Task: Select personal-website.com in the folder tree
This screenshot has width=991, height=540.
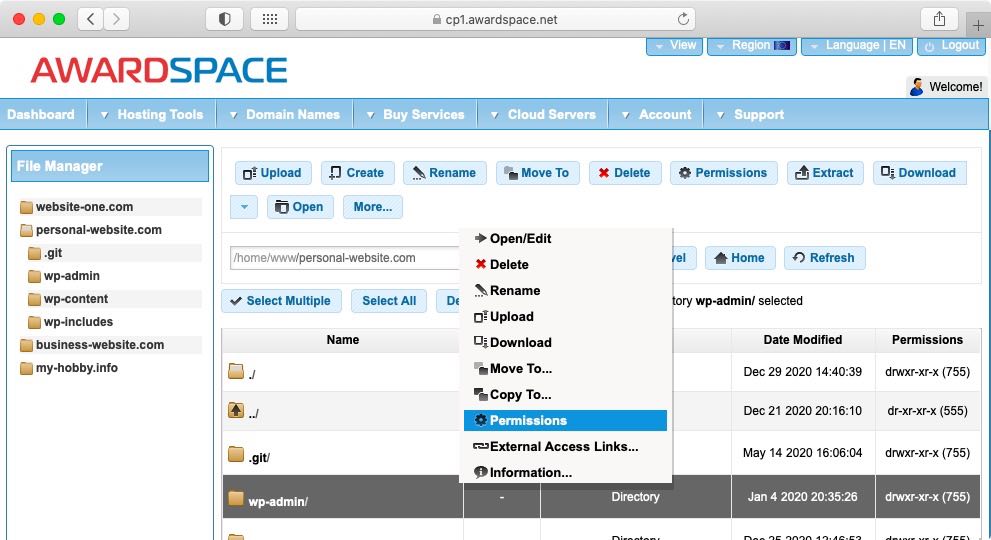Action: (98, 230)
